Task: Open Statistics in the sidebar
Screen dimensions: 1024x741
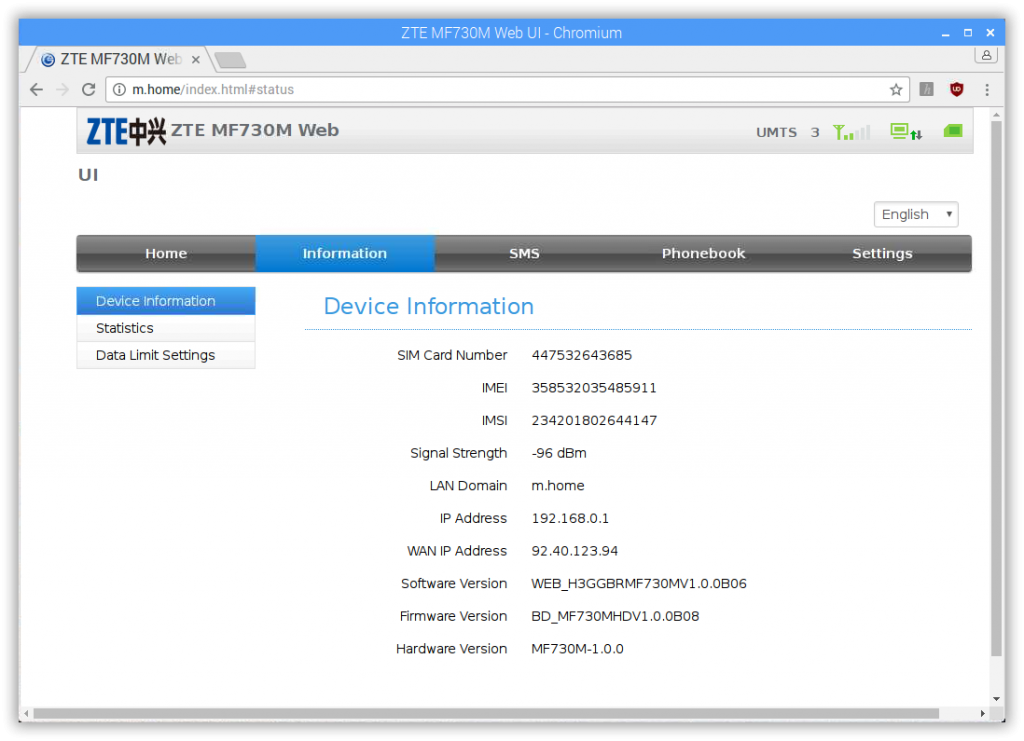Action: (x=124, y=328)
